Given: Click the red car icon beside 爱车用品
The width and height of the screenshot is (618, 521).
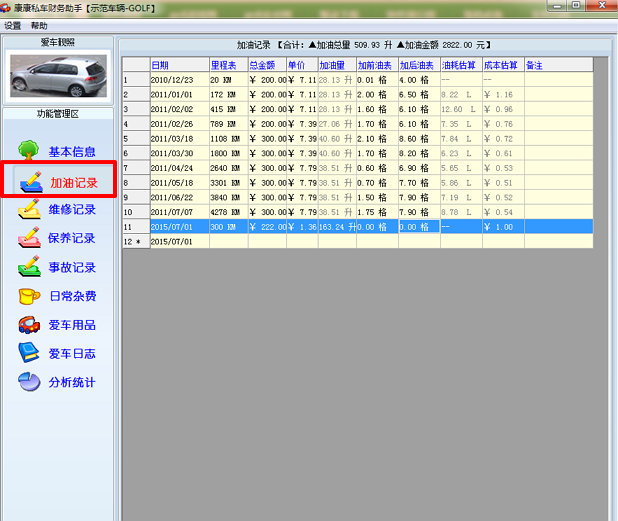Looking at the screenshot, I should tap(29, 325).
